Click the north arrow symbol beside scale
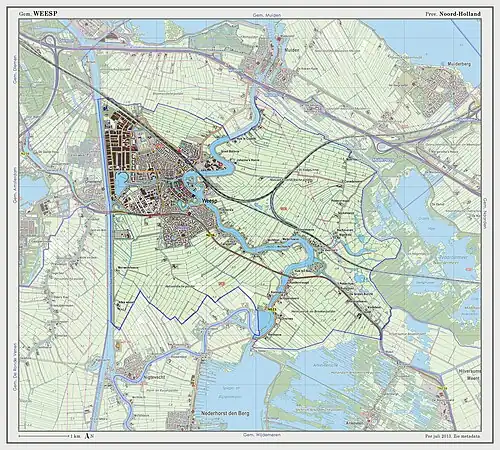 [87, 435]
